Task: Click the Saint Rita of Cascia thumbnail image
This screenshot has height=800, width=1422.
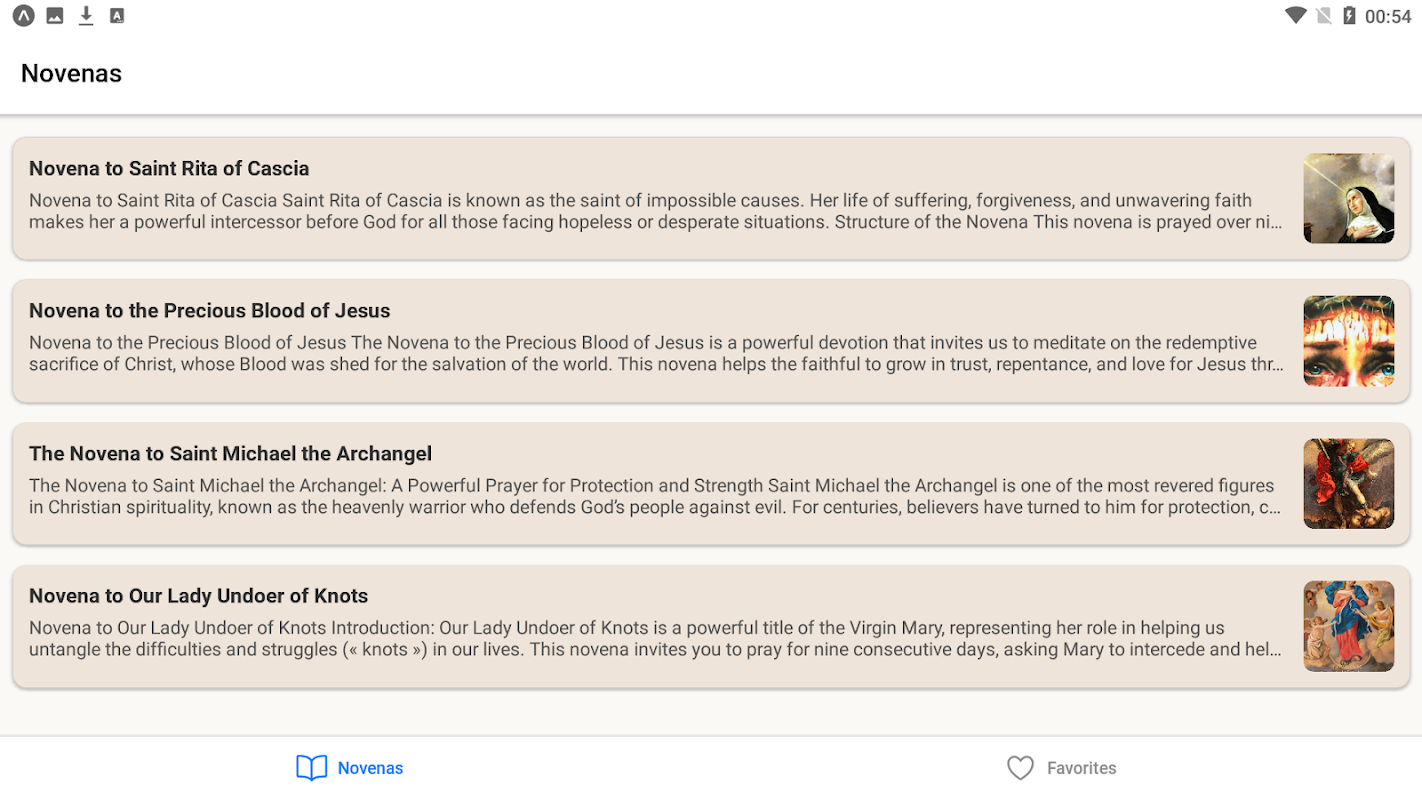Action: (1348, 198)
